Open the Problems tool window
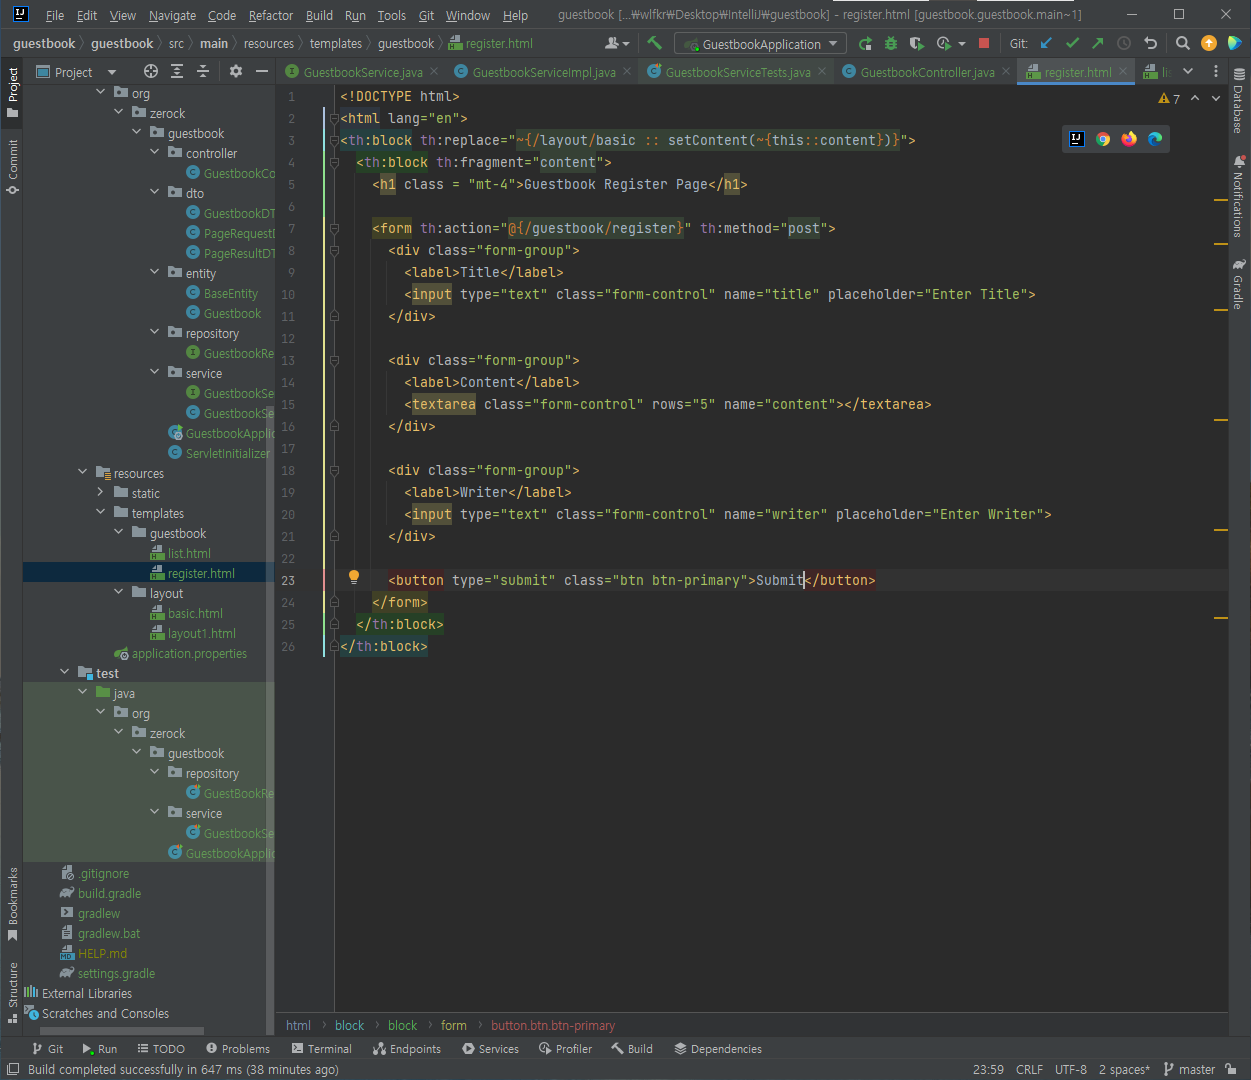This screenshot has width=1251, height=1080. pos(238,1049)
